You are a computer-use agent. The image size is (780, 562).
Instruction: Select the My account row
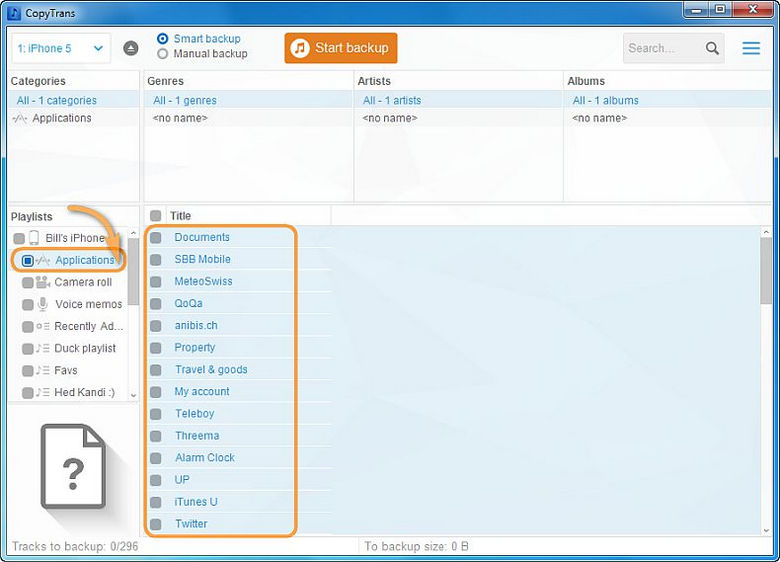pos(238,391)
